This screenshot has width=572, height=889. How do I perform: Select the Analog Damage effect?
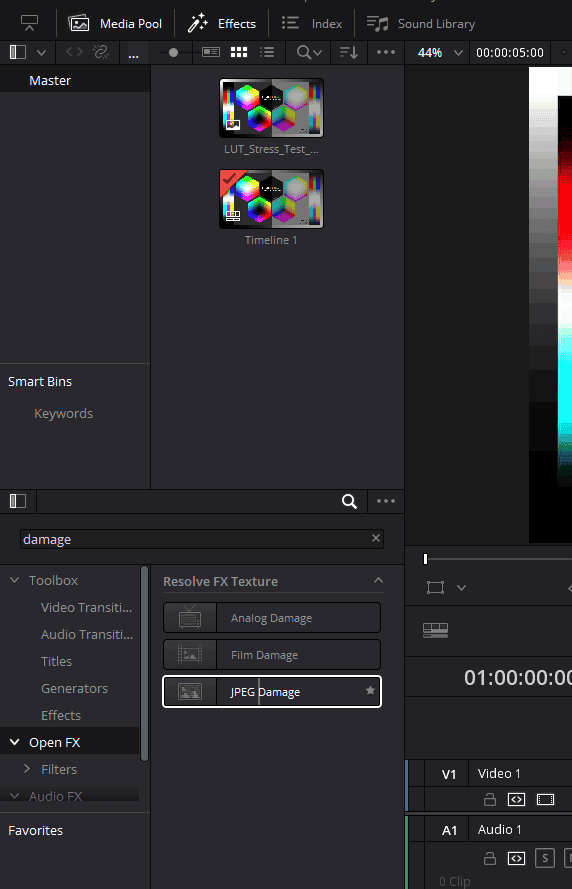point(272,617)
